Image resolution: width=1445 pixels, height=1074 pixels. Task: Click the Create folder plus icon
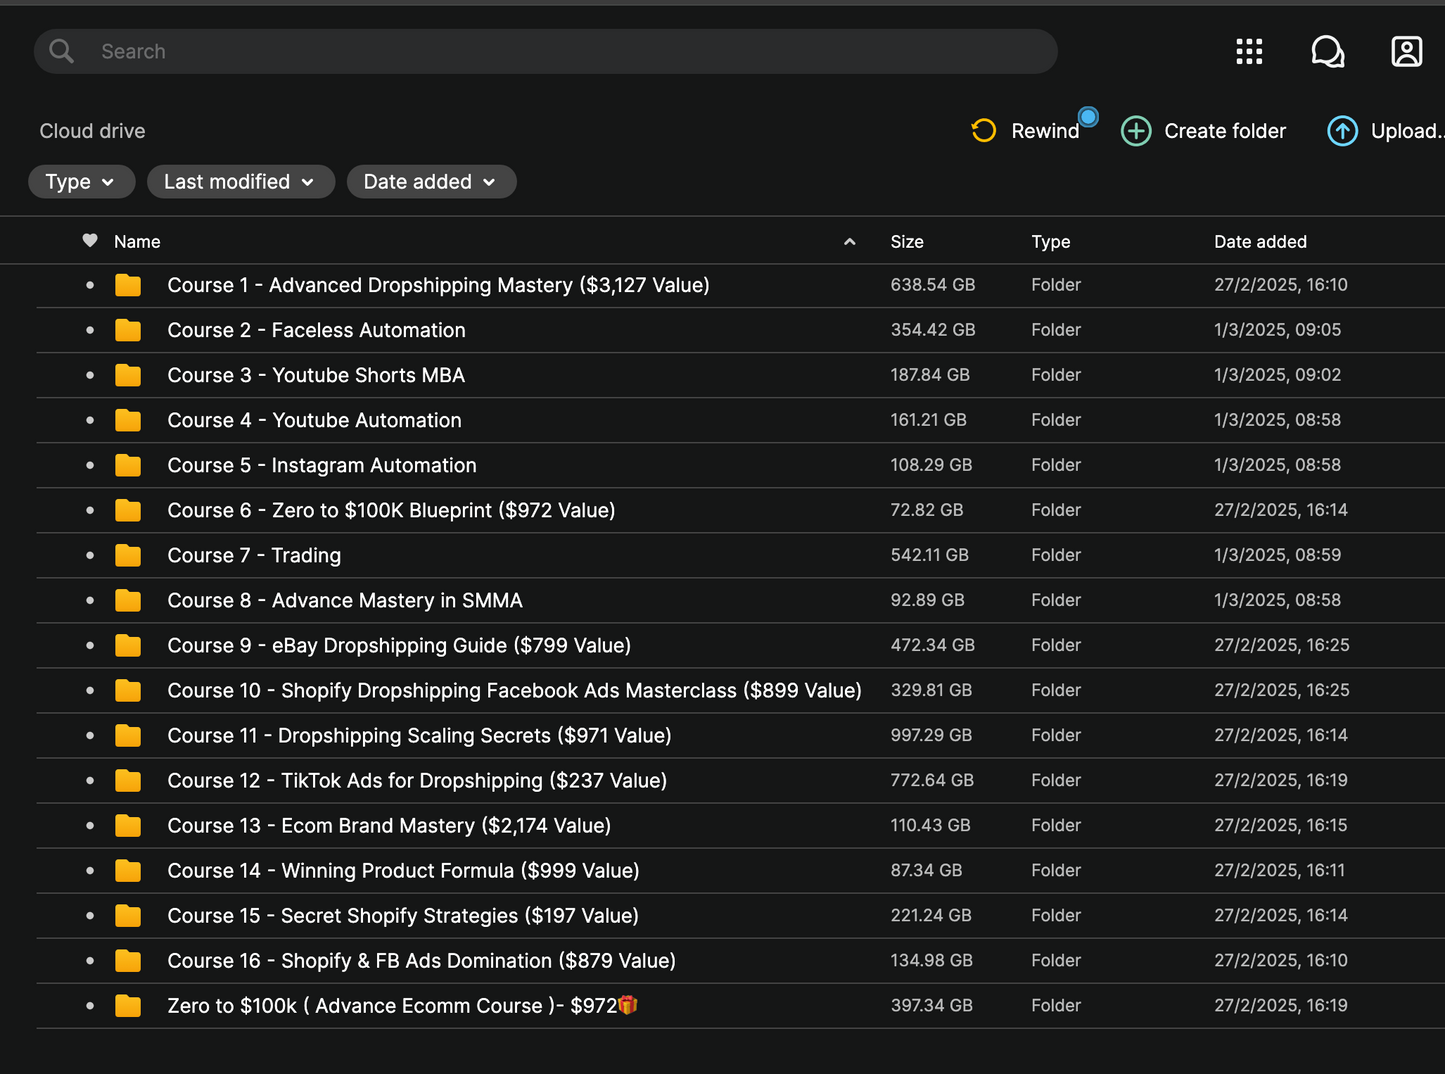coord(1136,131)
